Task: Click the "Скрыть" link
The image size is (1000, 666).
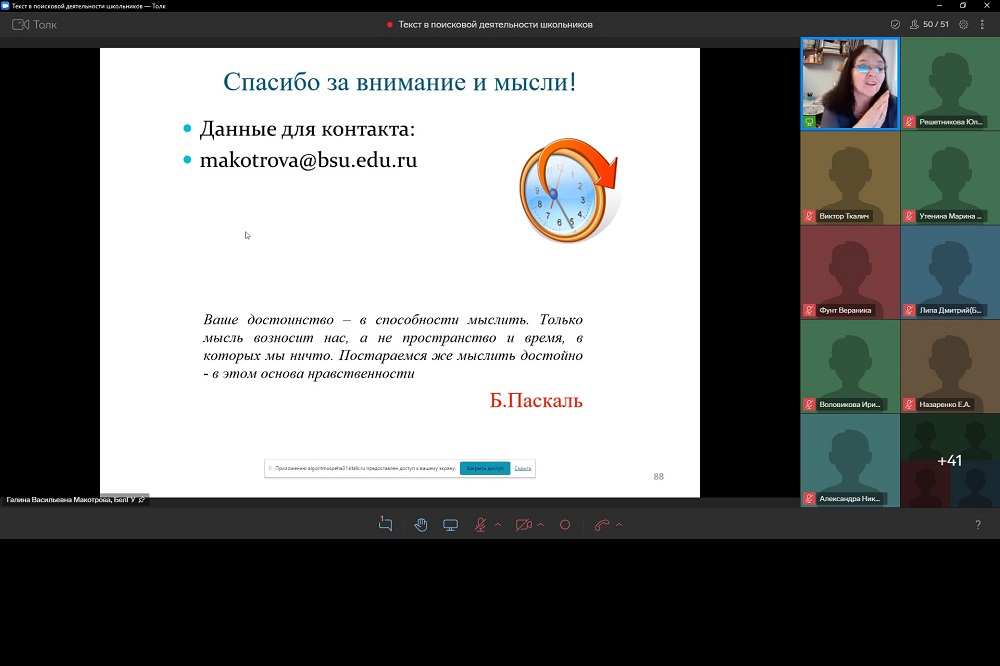Action: tap(523, 468)
